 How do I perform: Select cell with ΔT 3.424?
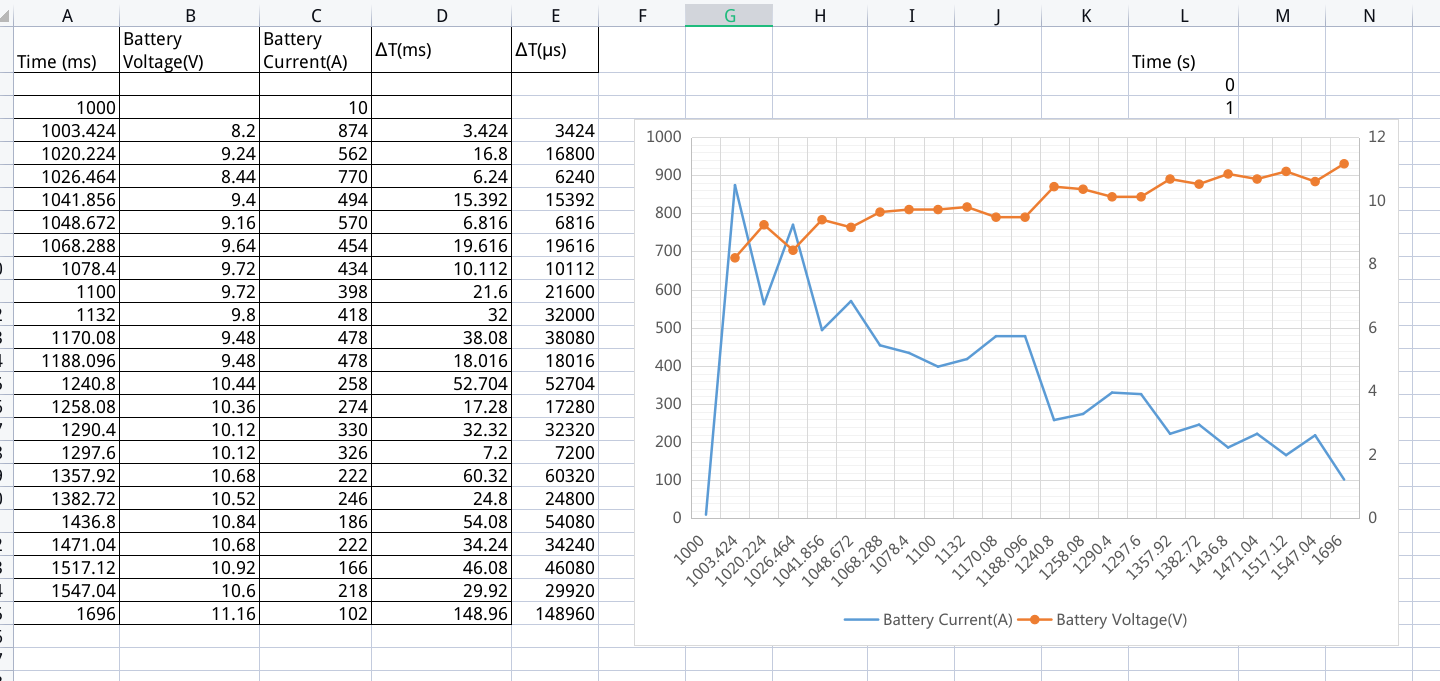pyautogui.click(x=442, y=130)
